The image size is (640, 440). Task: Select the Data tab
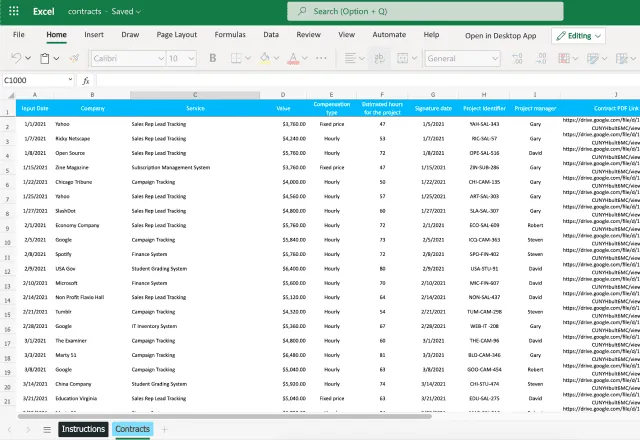(271, 35)
